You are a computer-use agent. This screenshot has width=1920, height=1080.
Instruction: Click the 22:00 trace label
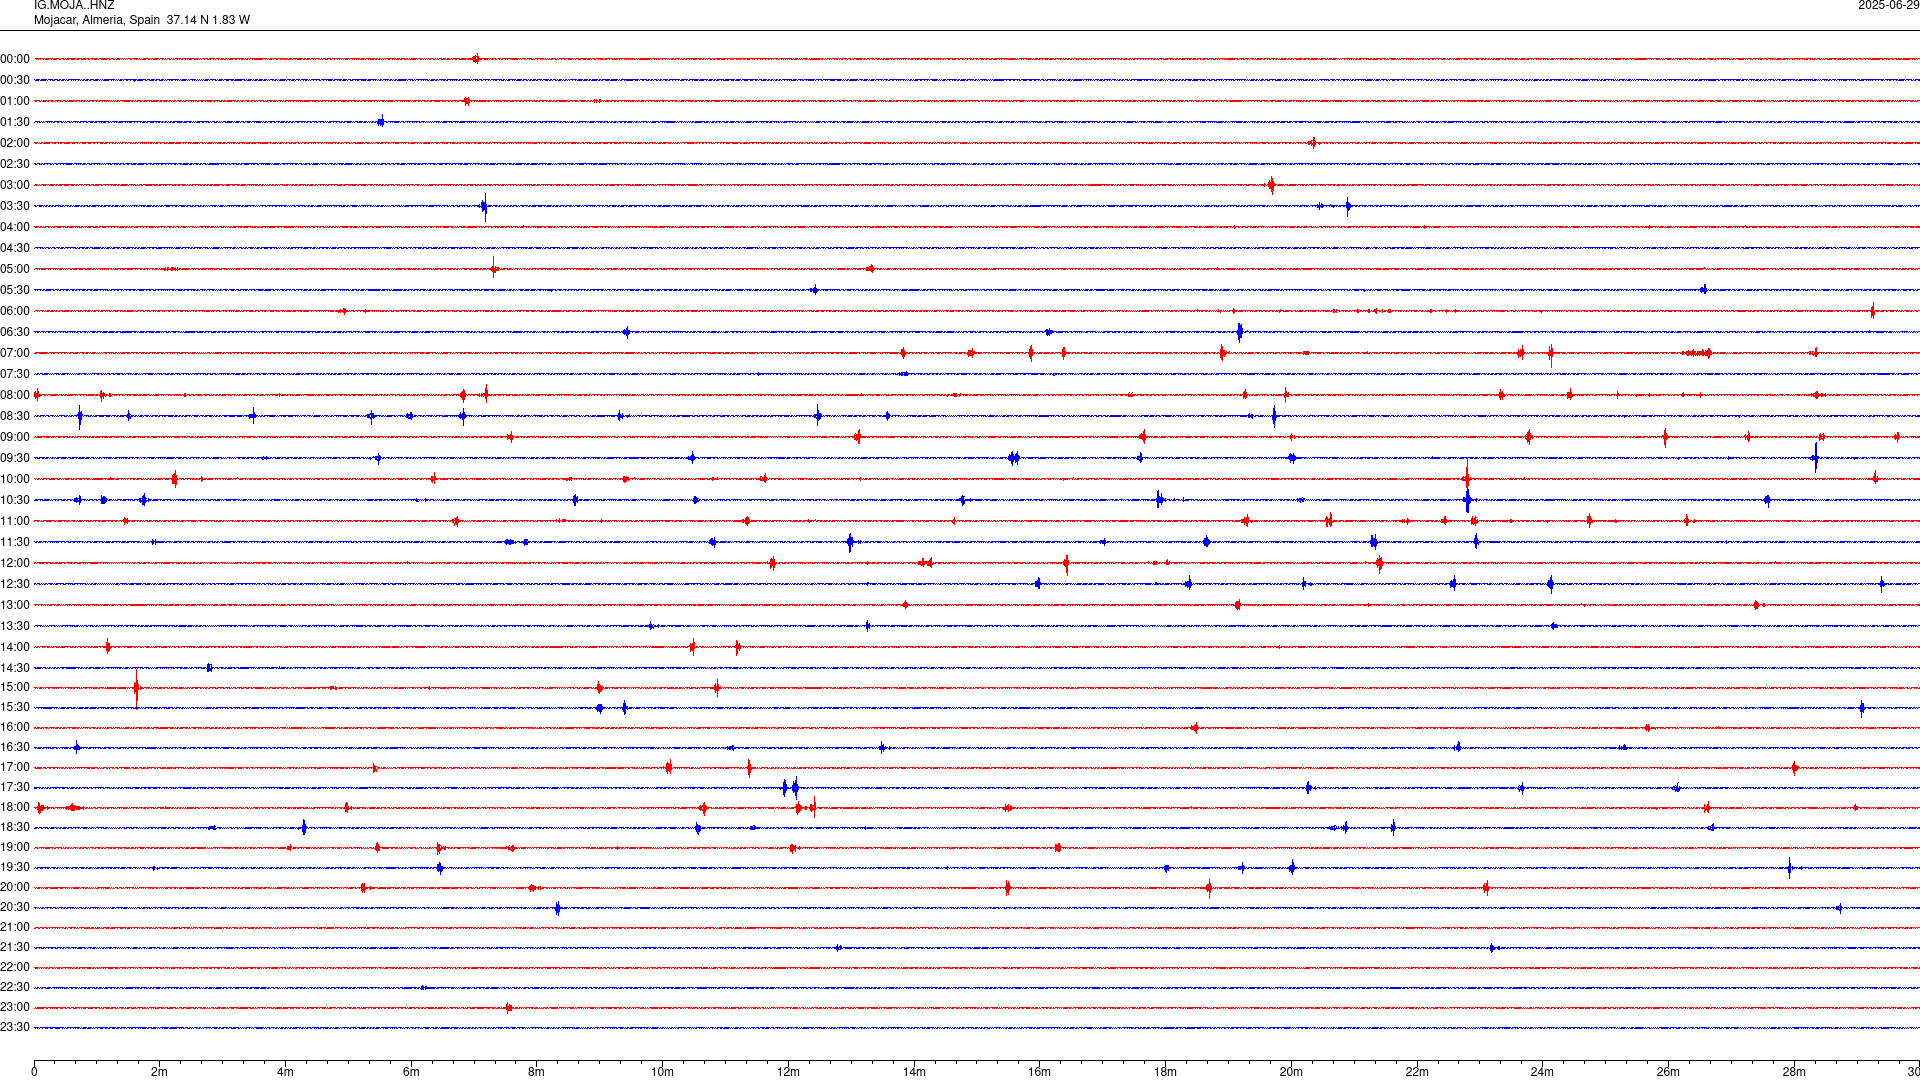tap(15, 967)
